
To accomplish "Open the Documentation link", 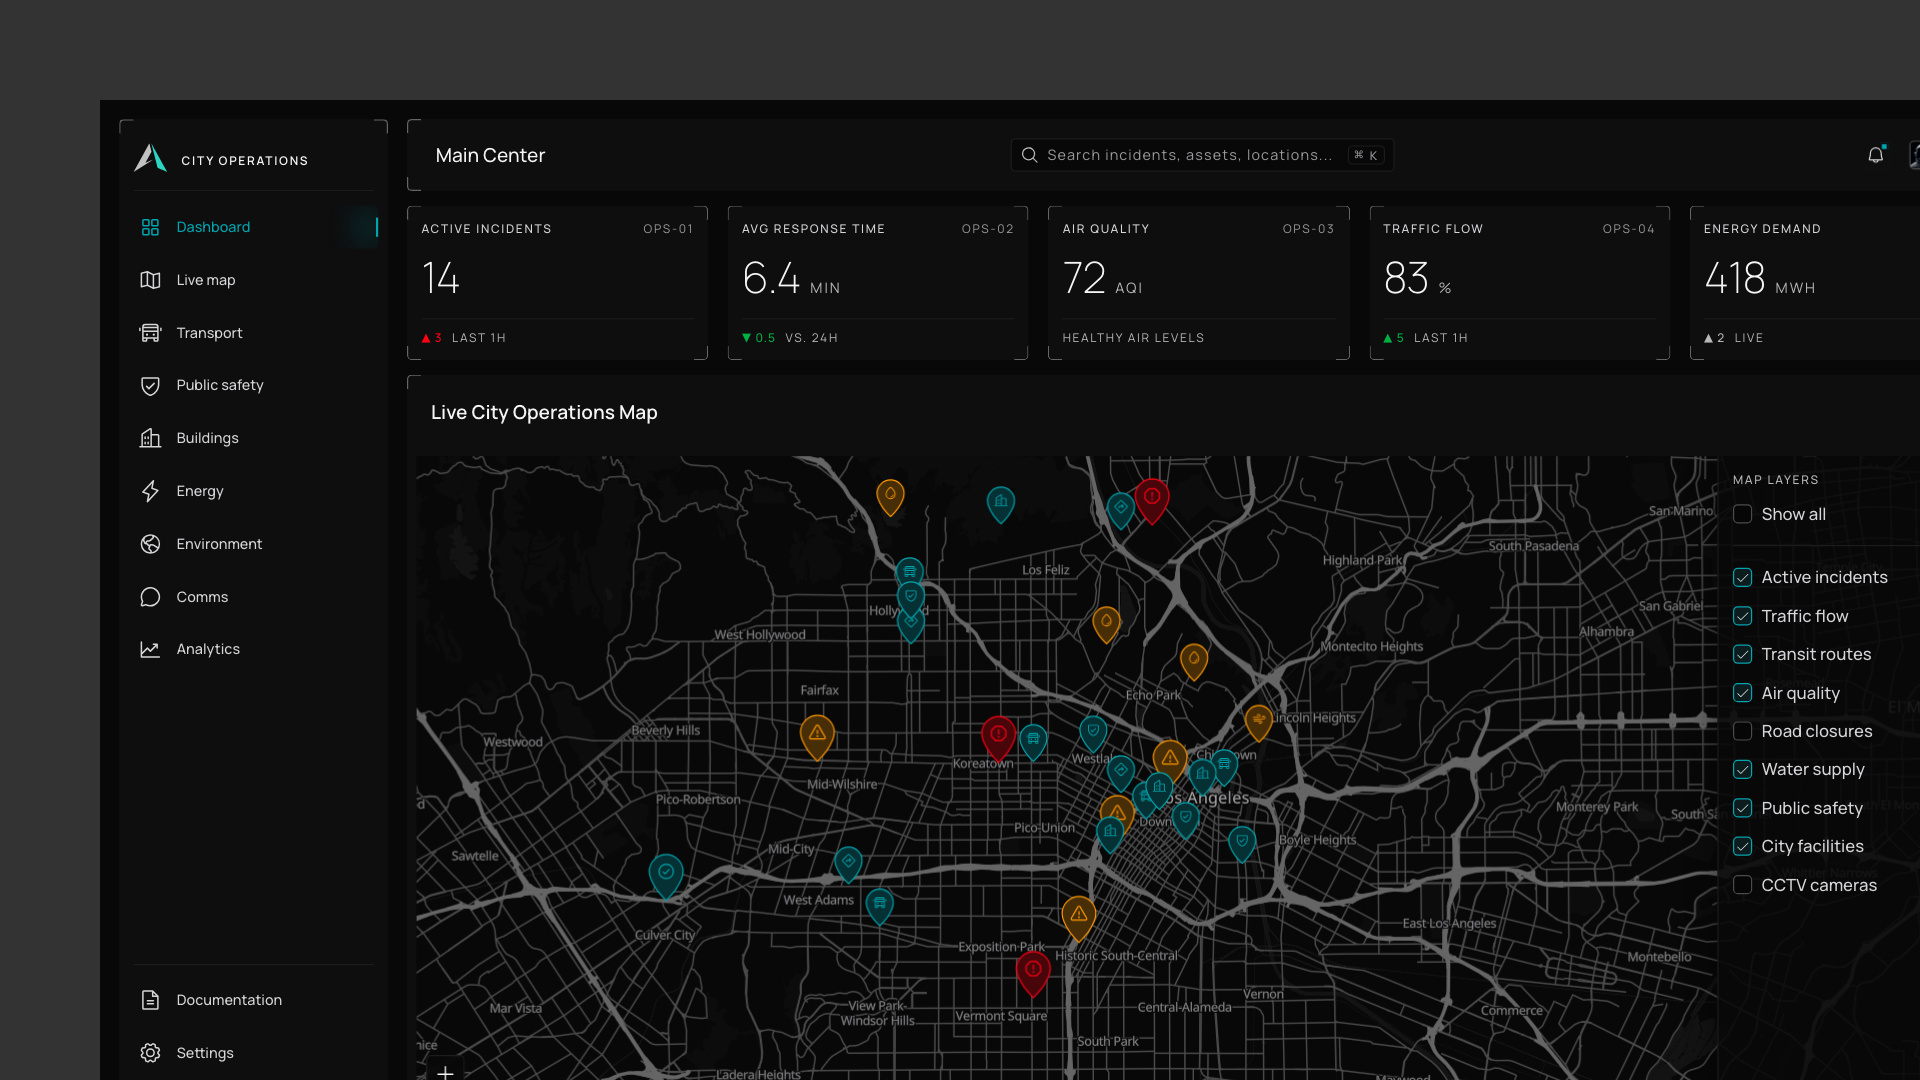I will point(254,1000).
